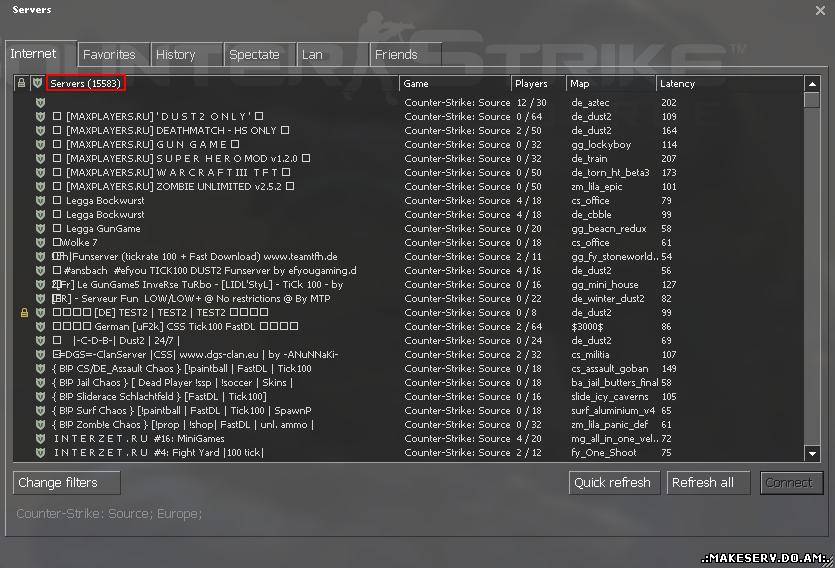Image resolution: width=835 pixels, height=568 pixels.
Task: Sort by the Players column header
Action: (538, 84)
